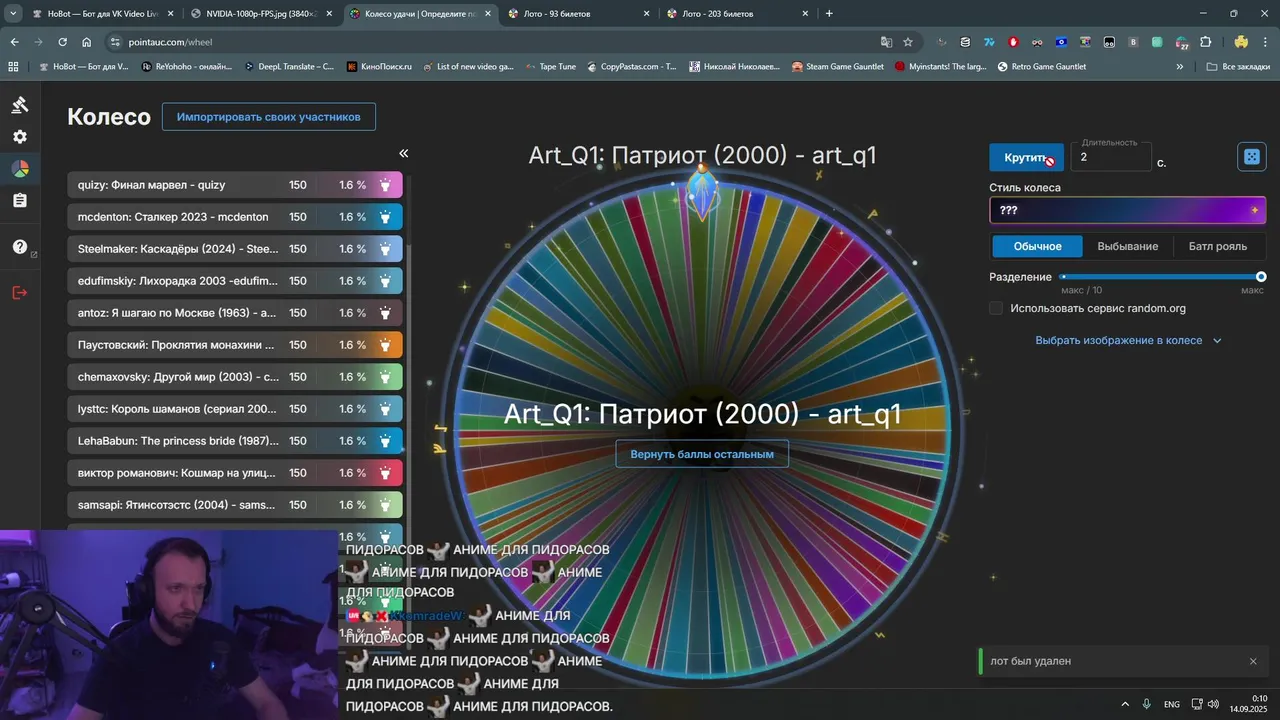Open settings gear in left sidebar
The width and height of the screenshot is (1280, 720).
pyautogui.click(x=20, y=137)
